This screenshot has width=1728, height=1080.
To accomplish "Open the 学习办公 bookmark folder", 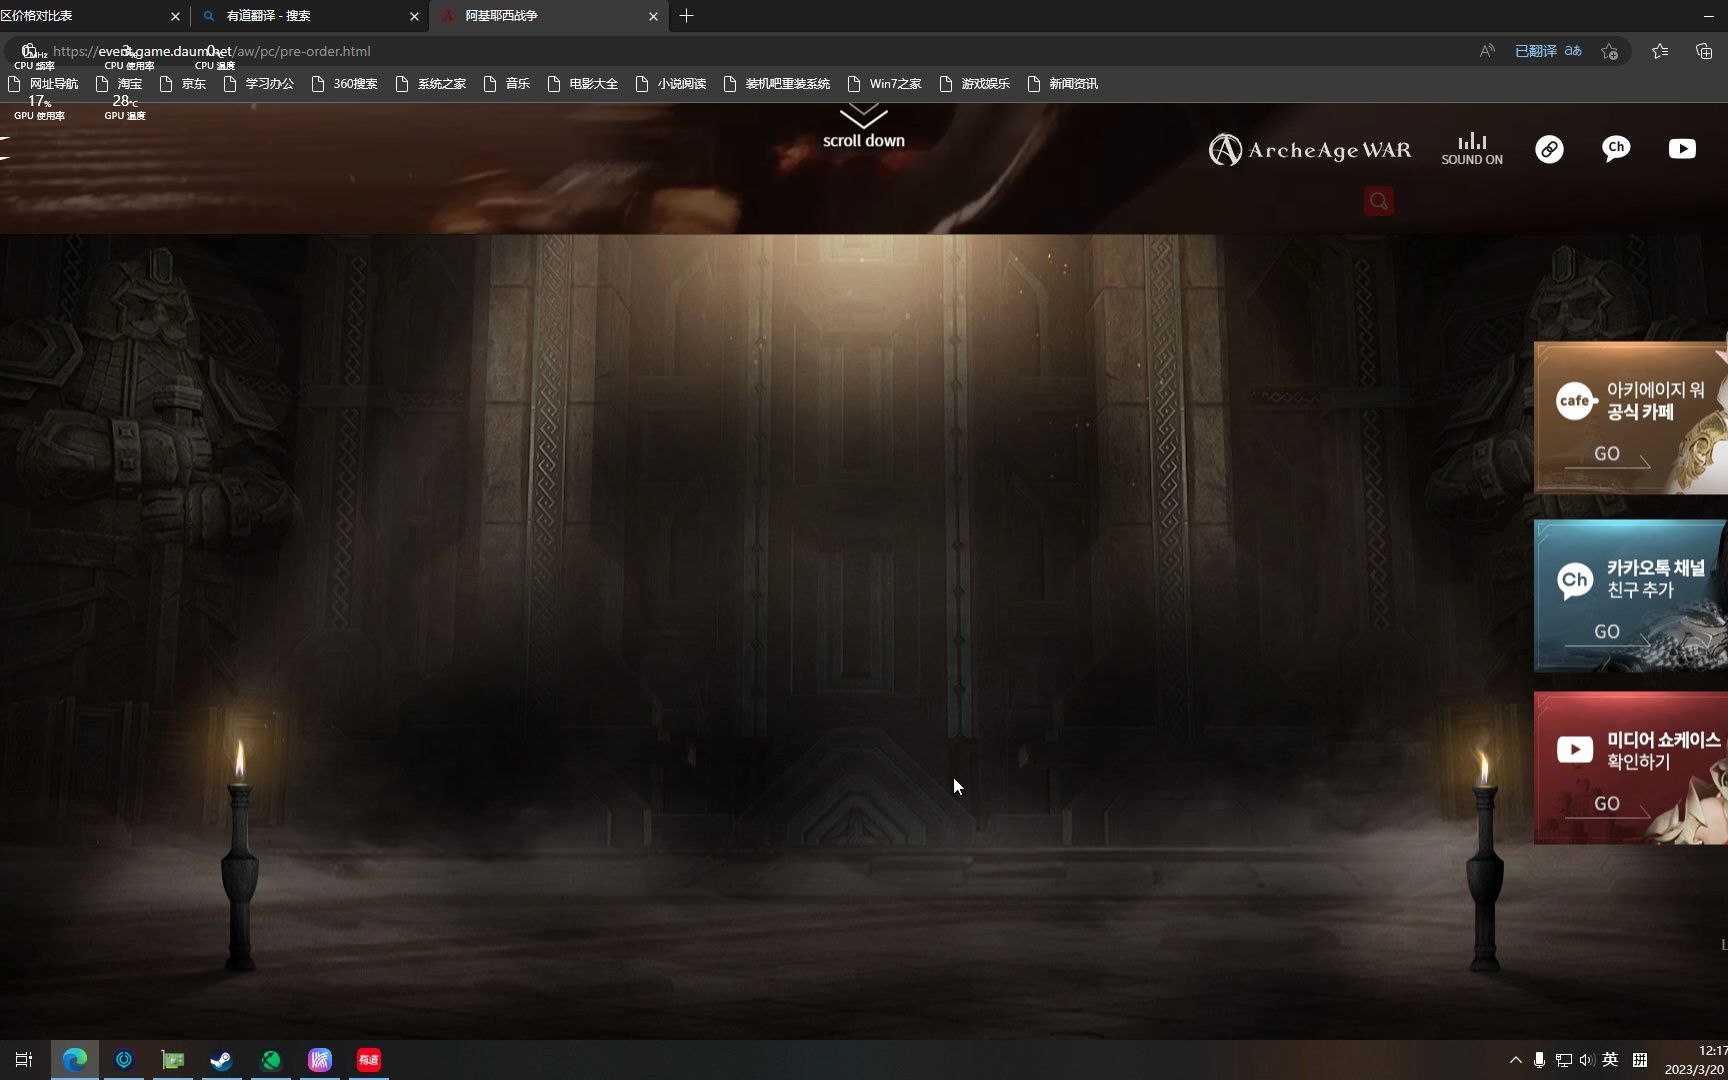I will point(259,84).
